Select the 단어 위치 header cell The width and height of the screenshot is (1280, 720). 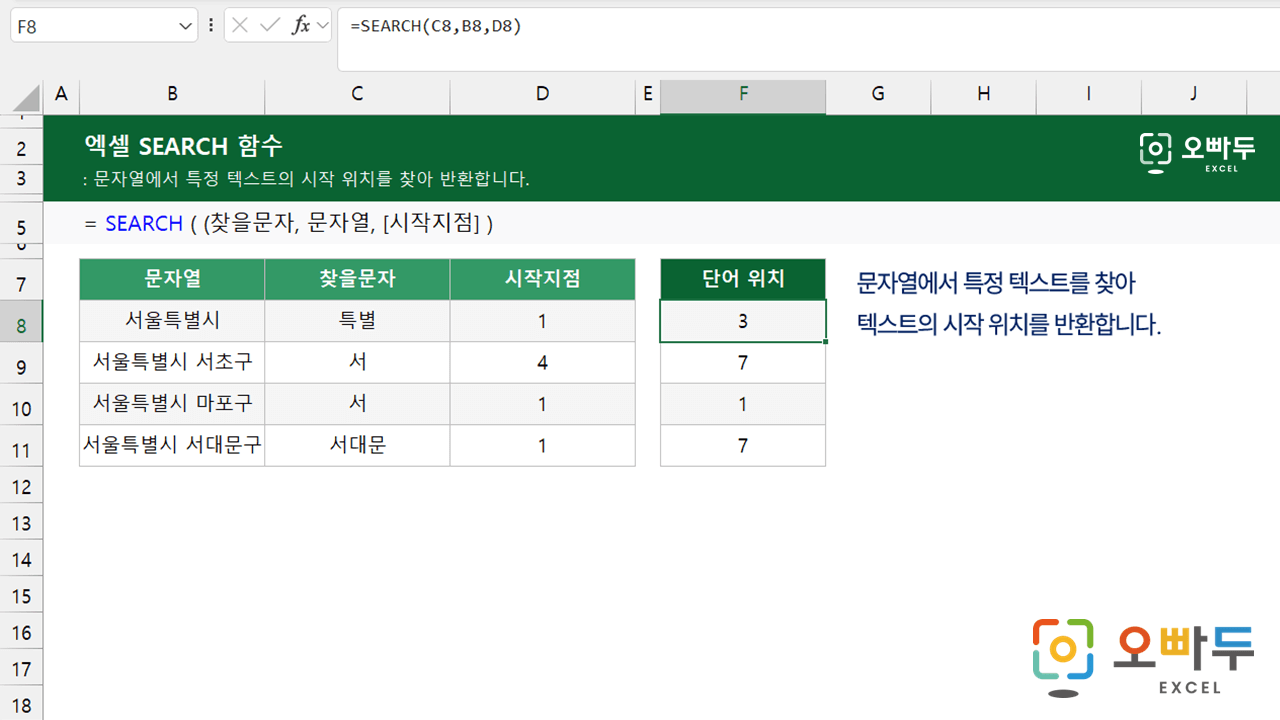pos(743,279)
